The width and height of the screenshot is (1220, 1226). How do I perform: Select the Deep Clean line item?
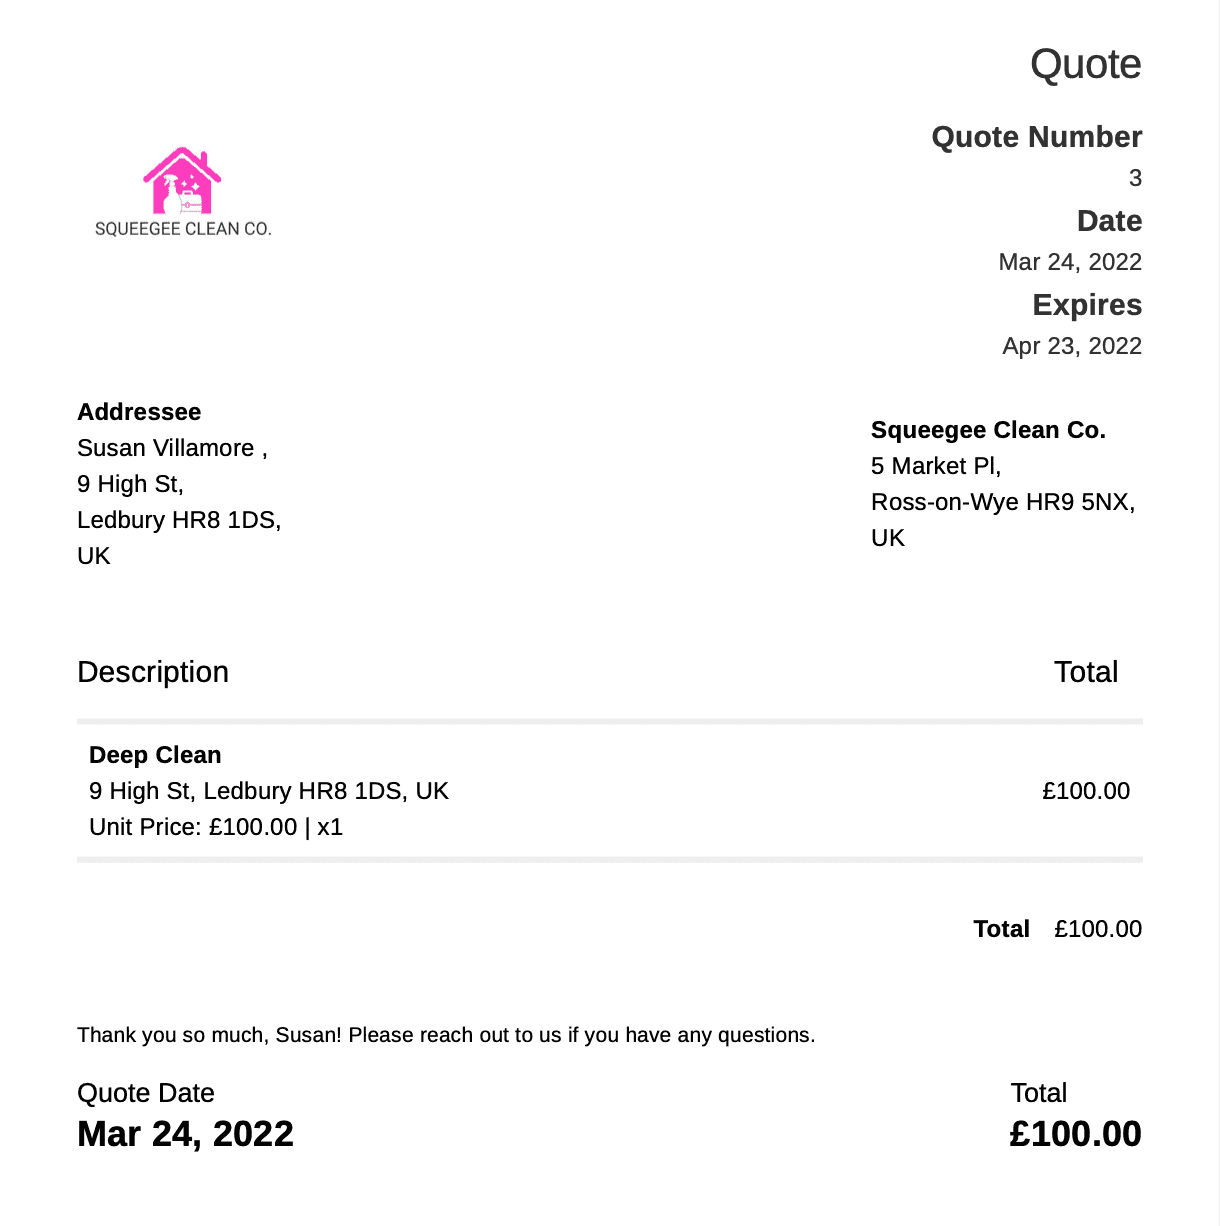point(155,755)
